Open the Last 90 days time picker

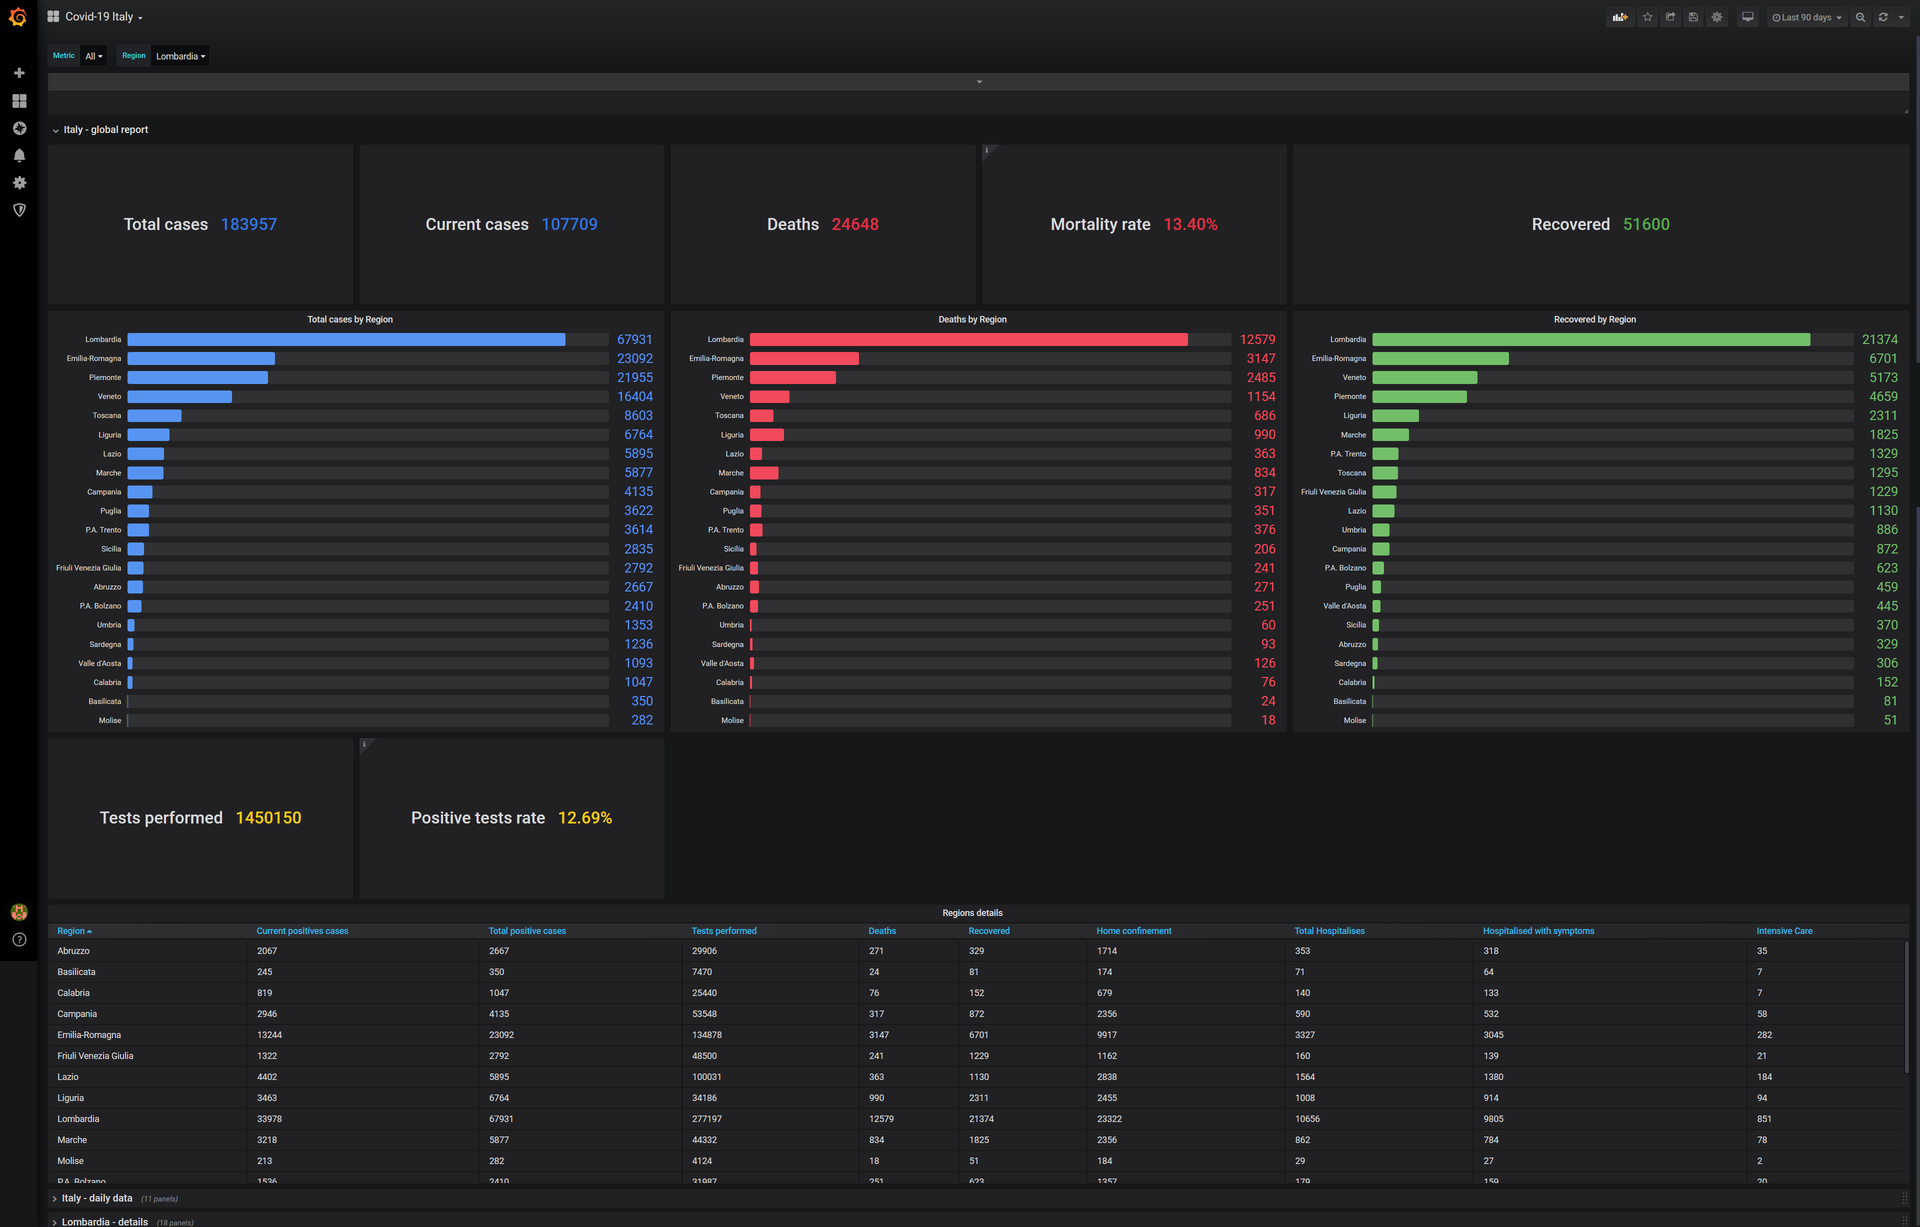(1806, 17)
